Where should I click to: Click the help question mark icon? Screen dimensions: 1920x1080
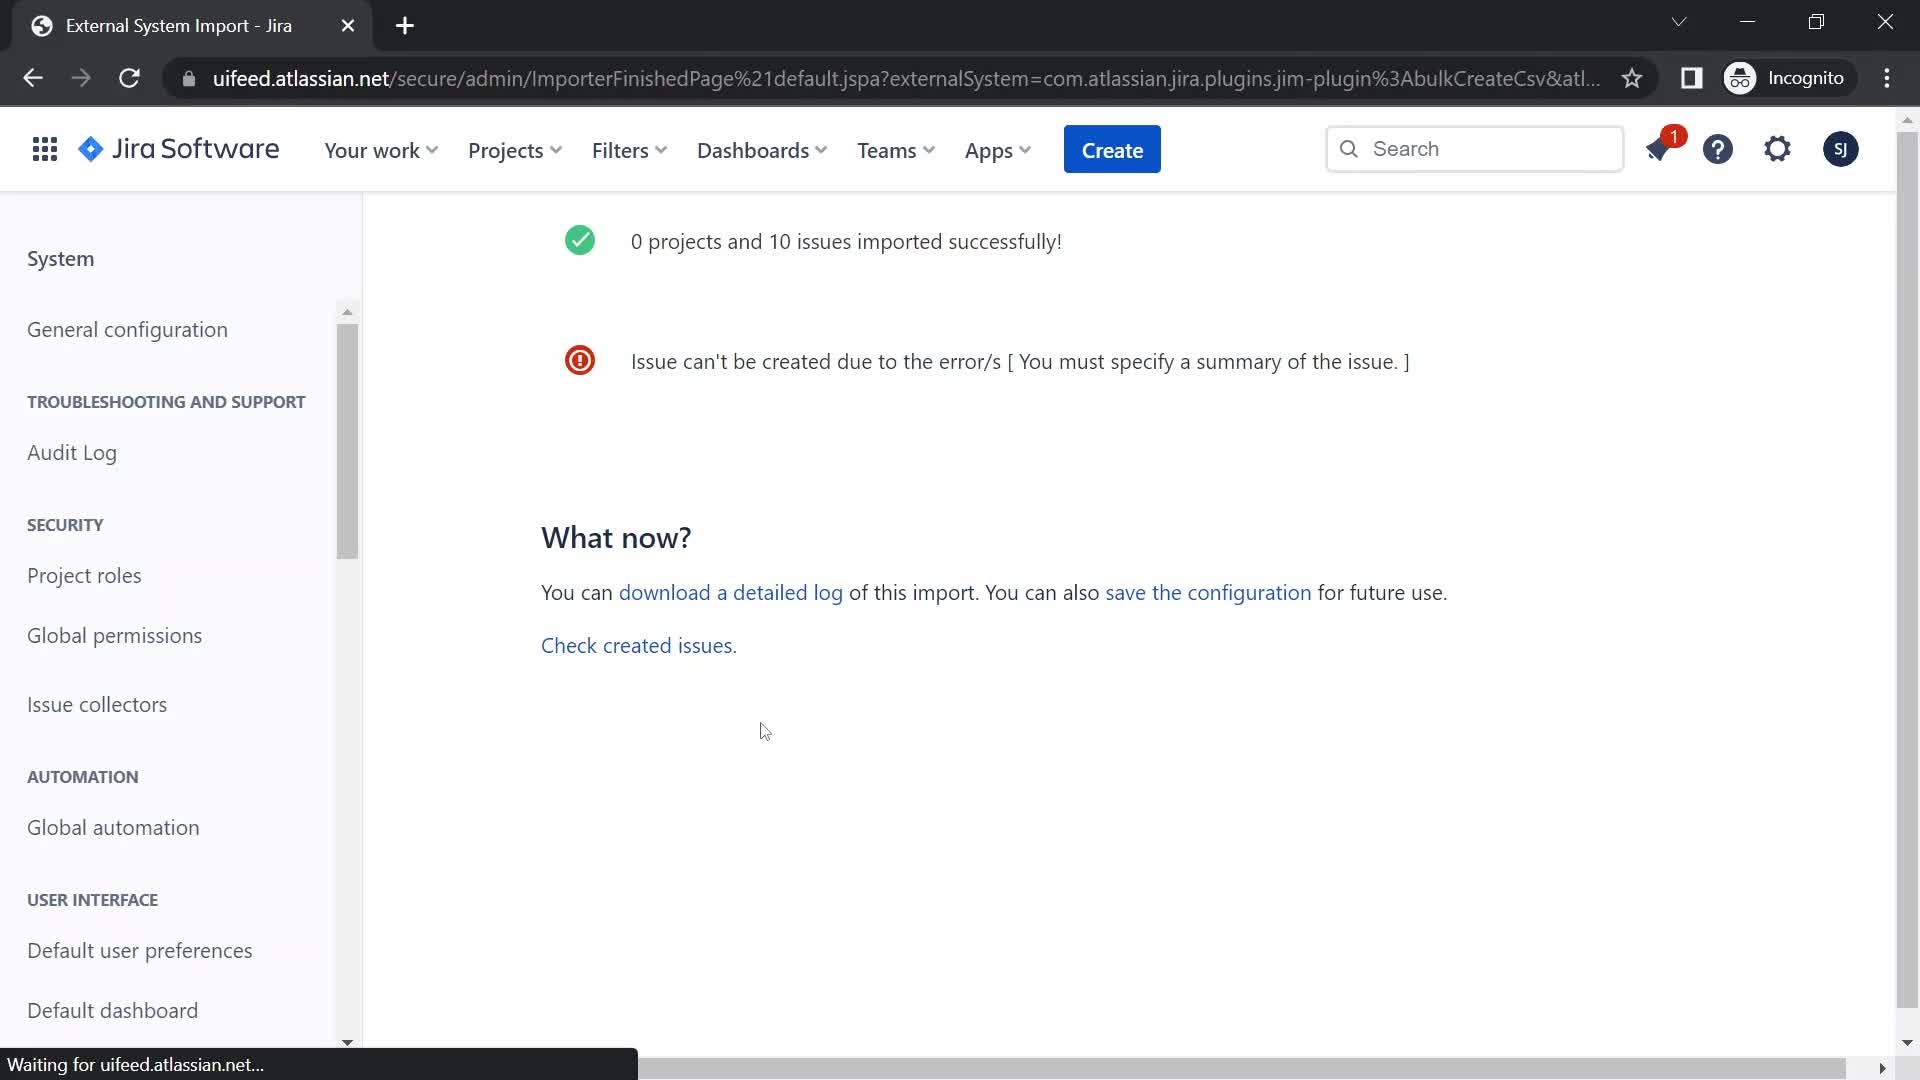(x=1720, y=149)
